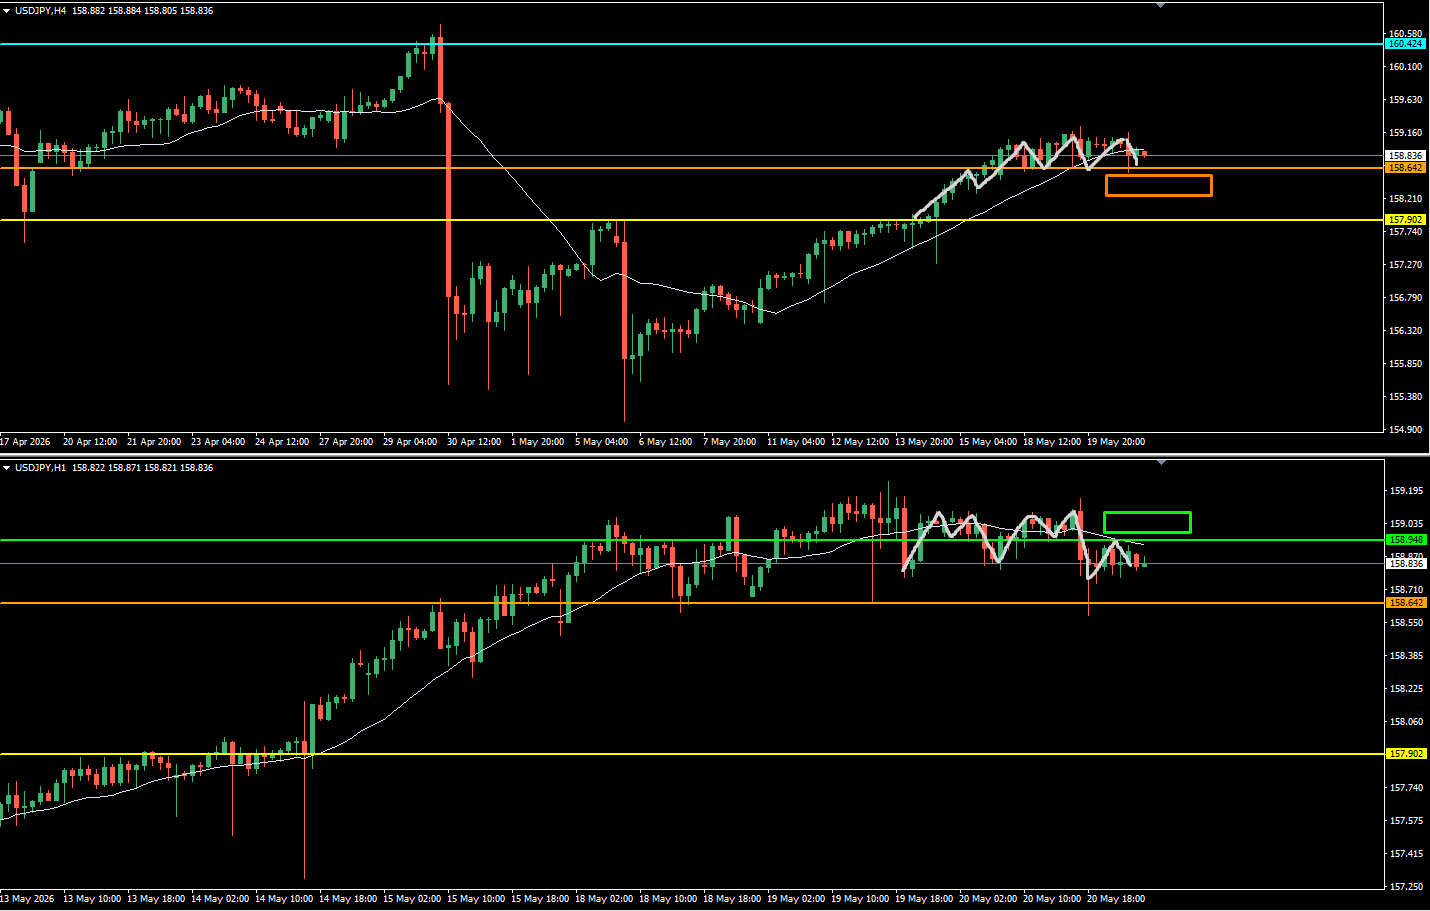Click the 158.210 price level on H4 scale
Screen dimensions: 1430x911
[1405, 199]
